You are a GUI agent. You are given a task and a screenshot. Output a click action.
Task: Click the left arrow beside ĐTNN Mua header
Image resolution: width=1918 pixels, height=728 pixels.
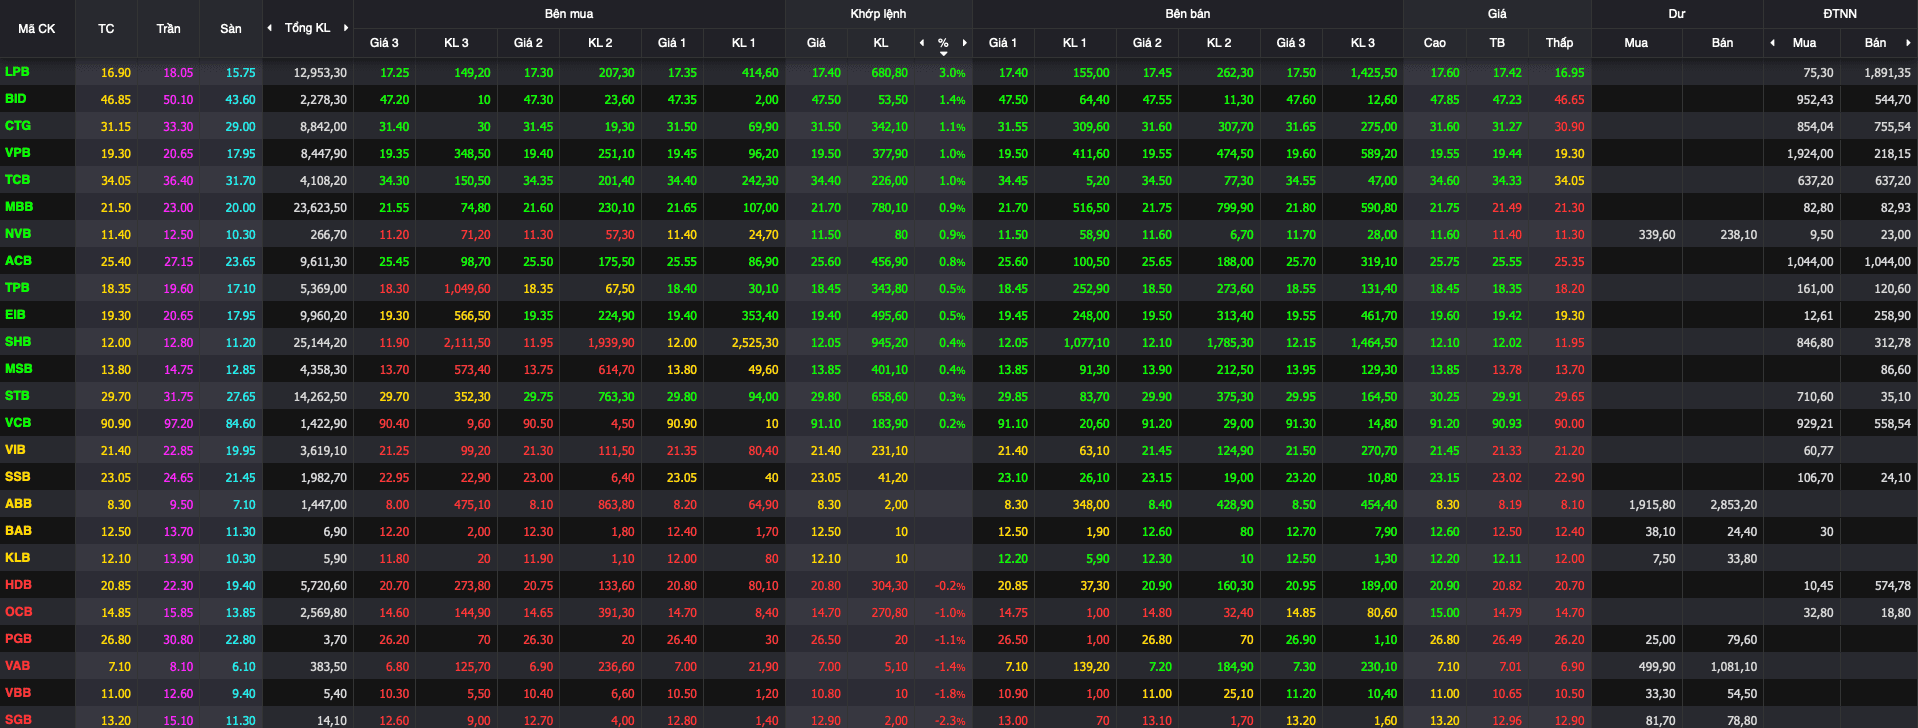1773,43
